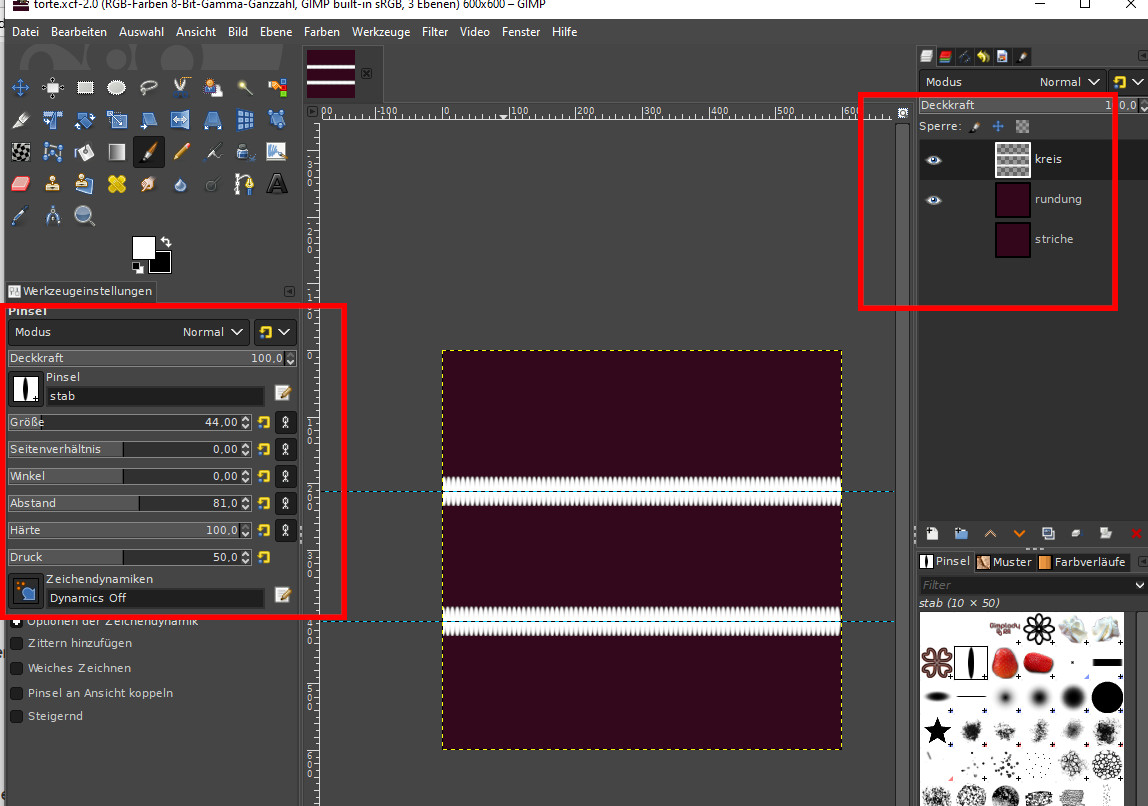Select the Paintbrush tool
The height and width of the screenshot is (806, 1148).
[149, 152]
